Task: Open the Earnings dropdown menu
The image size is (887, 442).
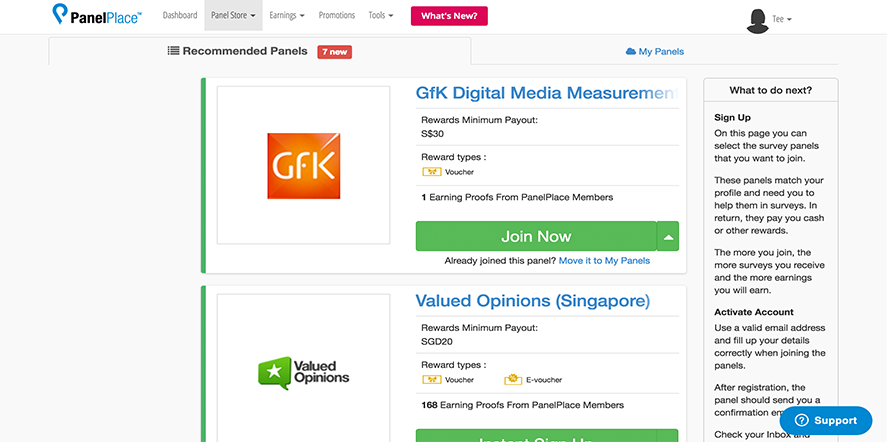Action: (287, 15)
